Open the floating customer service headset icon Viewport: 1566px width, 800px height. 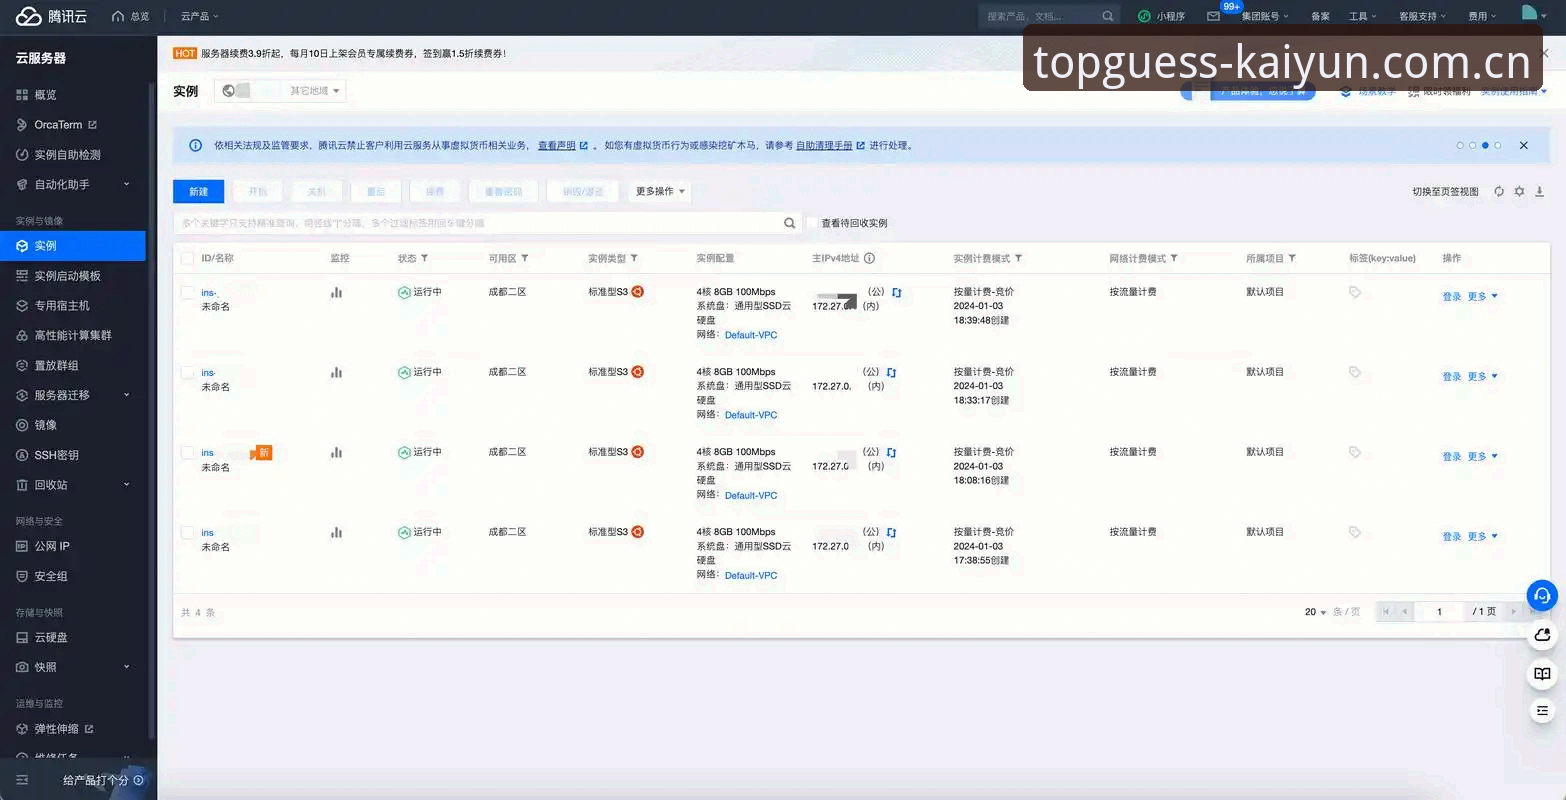pos(1542,595)
